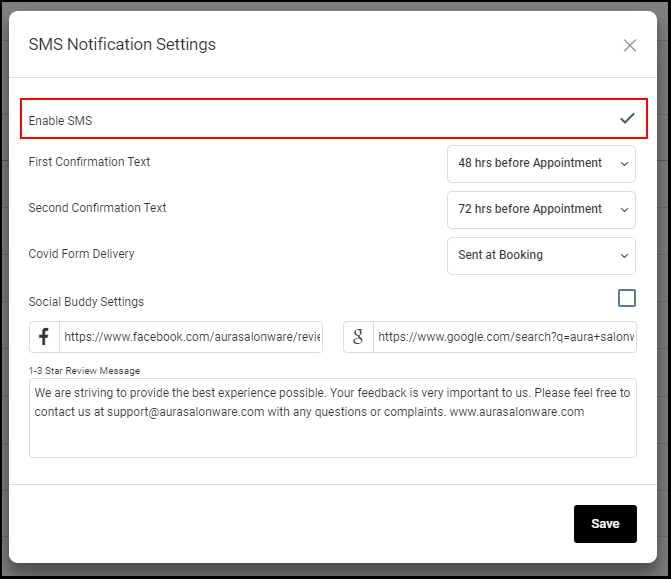Image resolution: width=671 pixels, height=579 pixels.
Task: Open the 72 hrs before Appointment dropdown
Action: (541, 210)
